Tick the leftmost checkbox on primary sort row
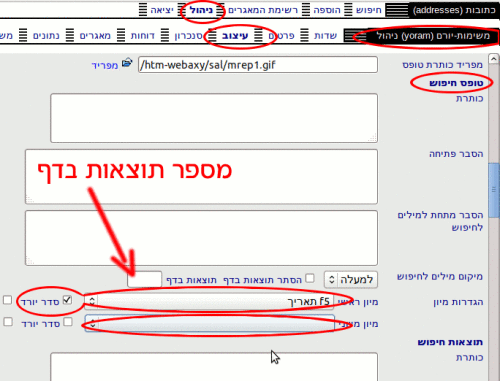Viewport: 500px width, 381px height. pos(7,300)
